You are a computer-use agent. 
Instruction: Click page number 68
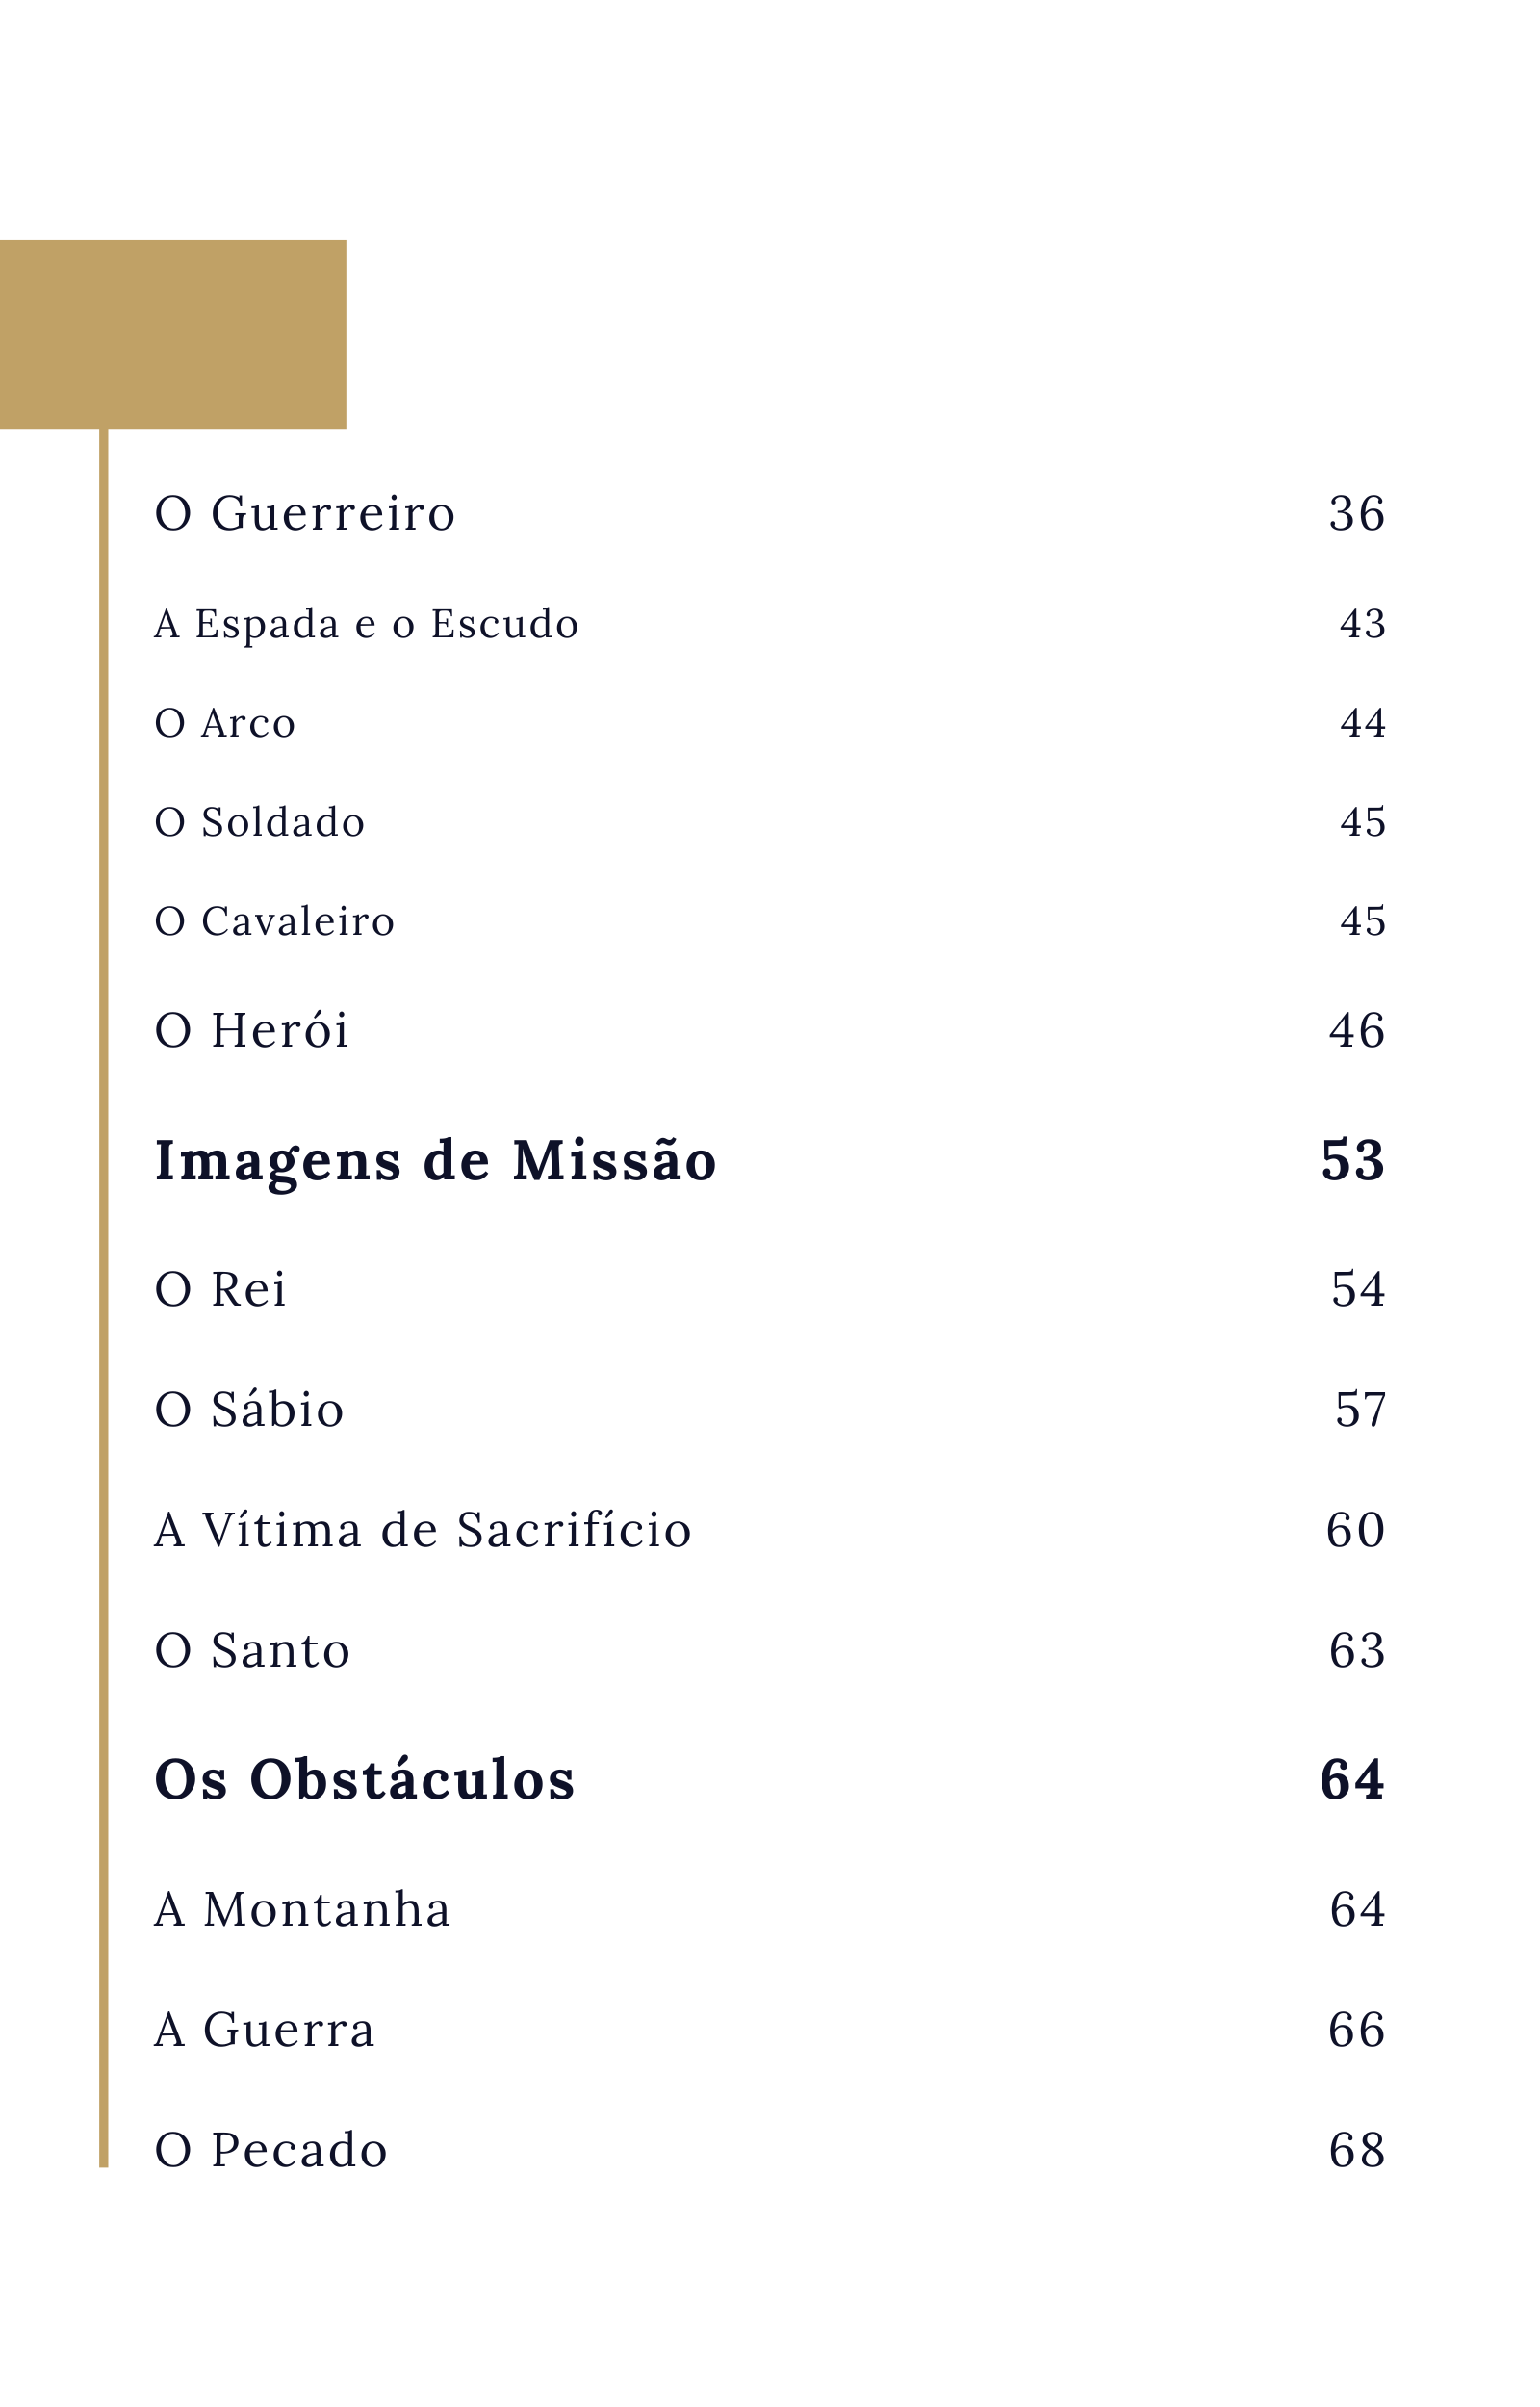[x=1356, y=2150]
